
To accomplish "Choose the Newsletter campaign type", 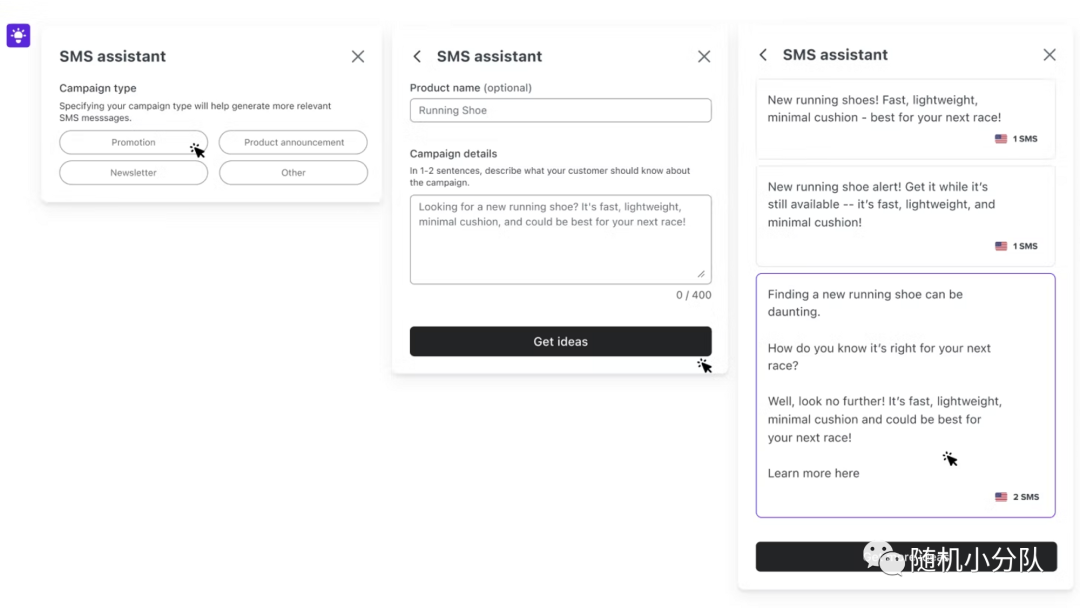I will click(134, 173).
